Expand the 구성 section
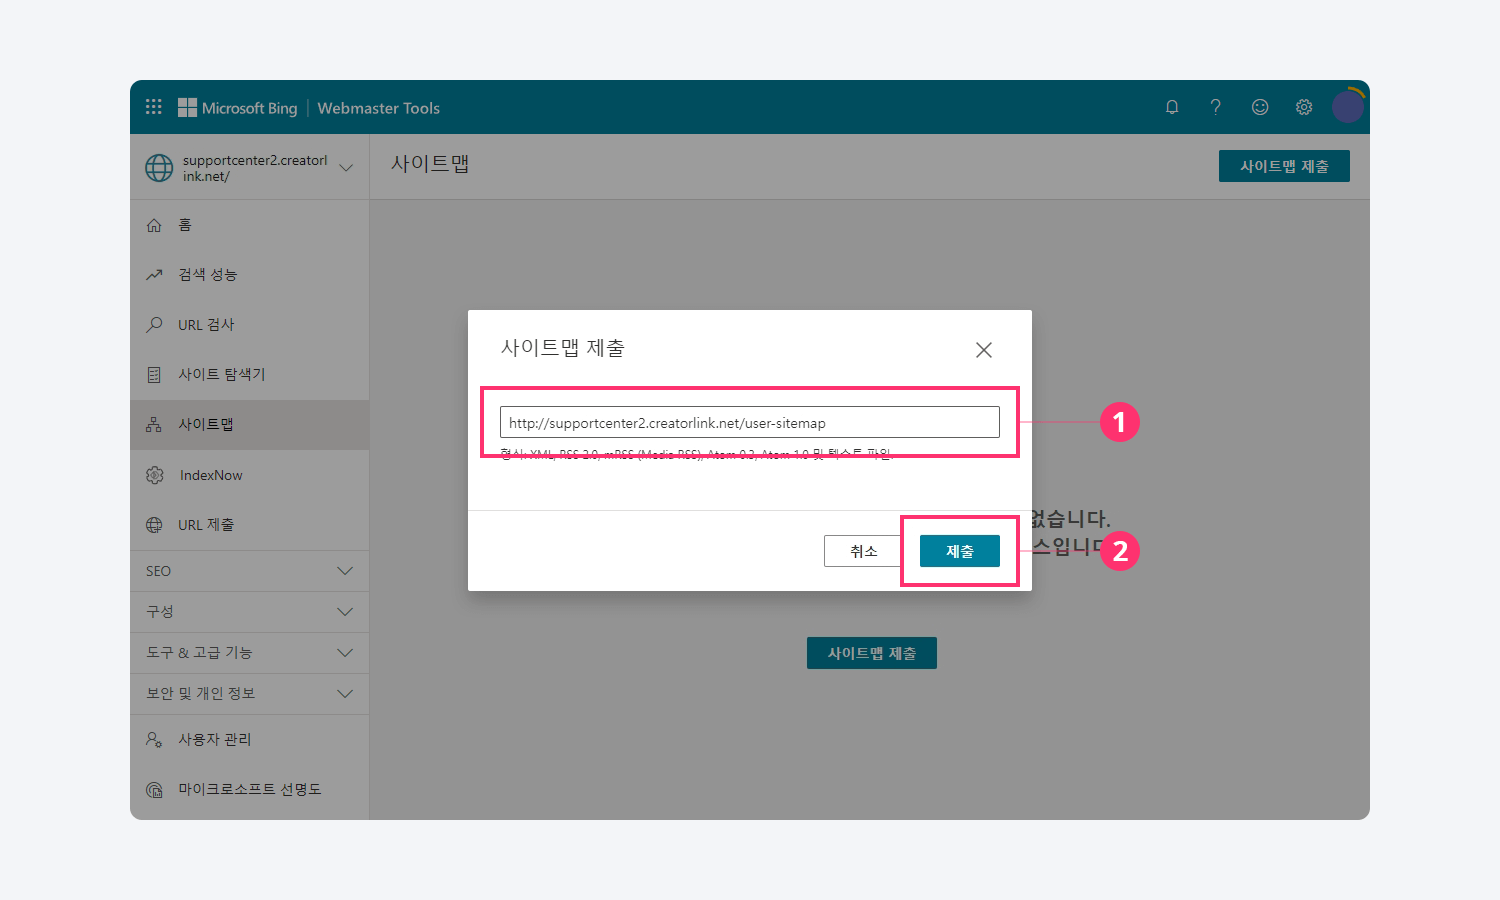The height and width of the screenshot is (900, 1500). point(249,612)
